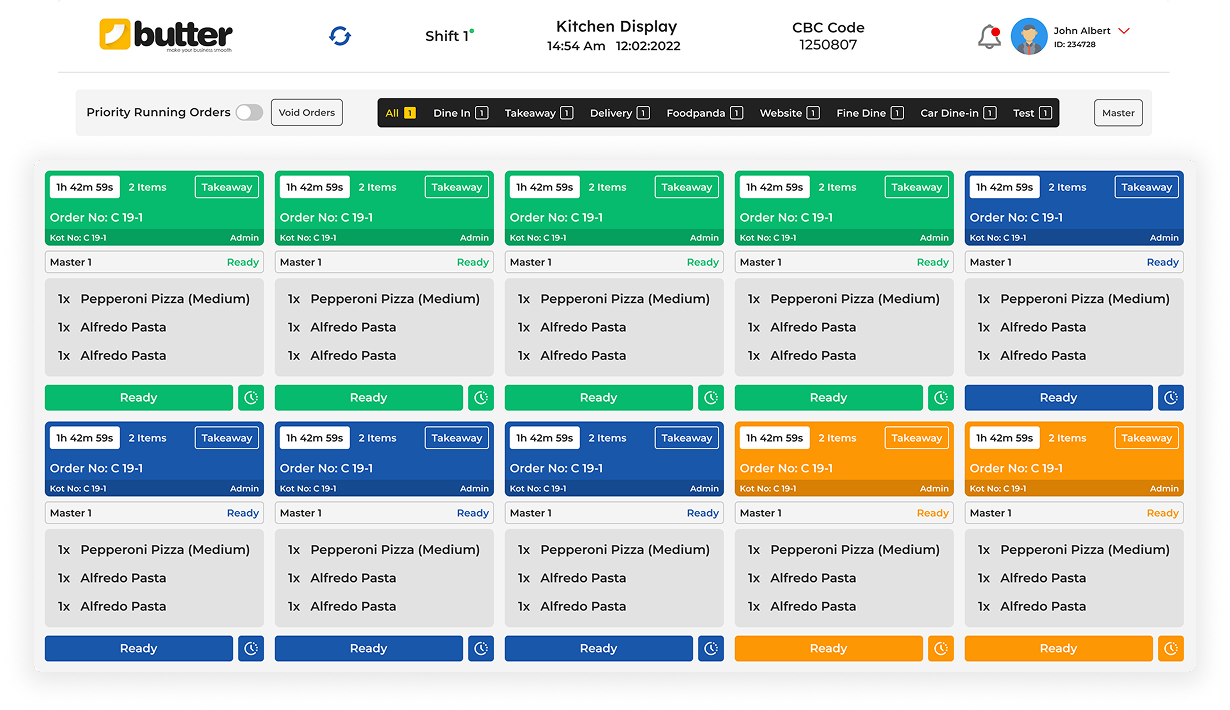
Task: Click clock icon on the bottom-left blue card
Action: [x=251, y=649]
